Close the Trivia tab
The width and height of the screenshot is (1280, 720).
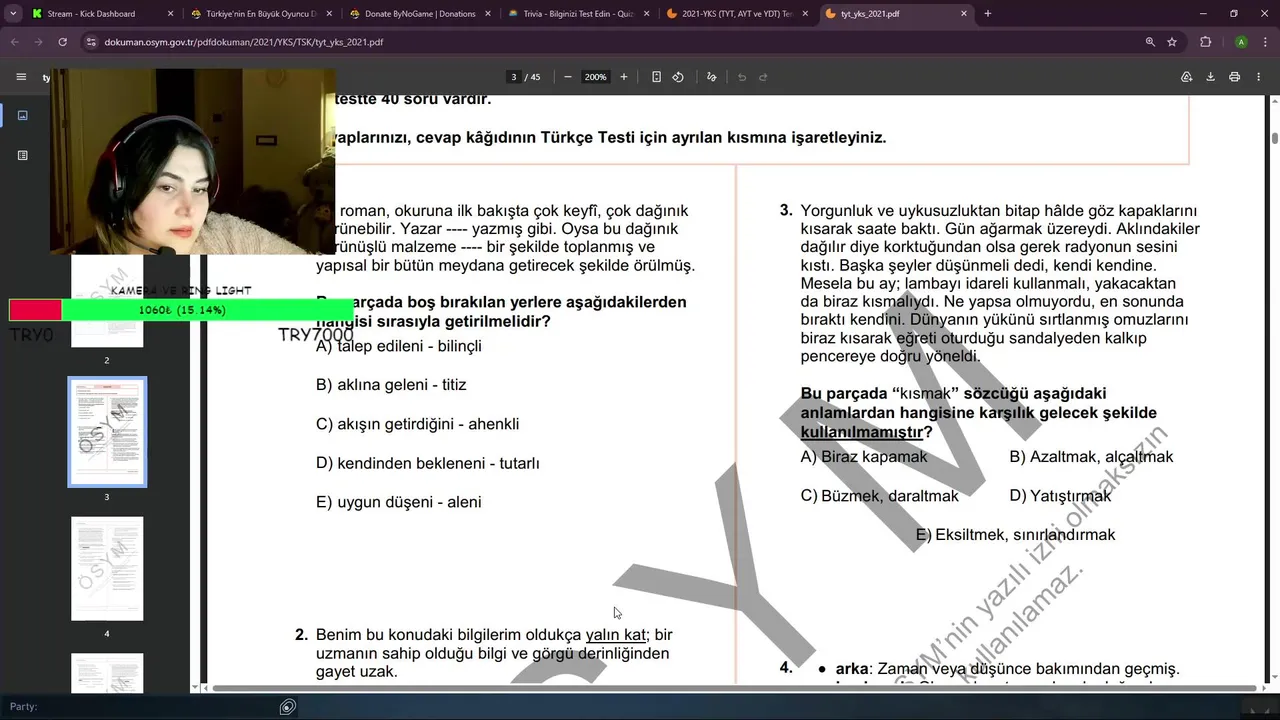point(647,14)
